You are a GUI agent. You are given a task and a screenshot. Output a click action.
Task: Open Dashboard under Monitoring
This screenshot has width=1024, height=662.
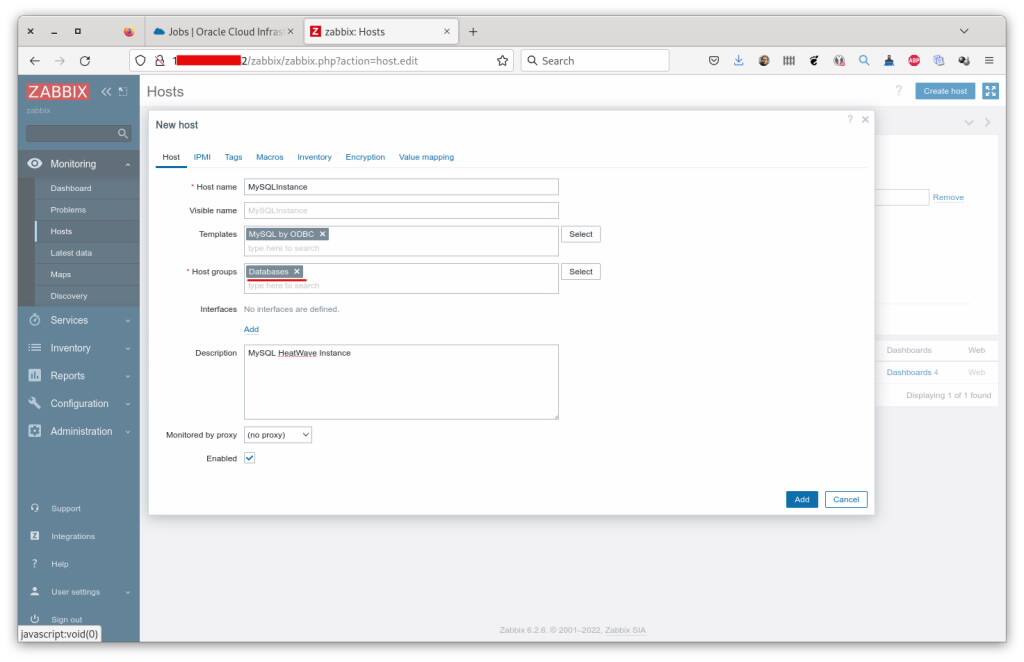71,188
